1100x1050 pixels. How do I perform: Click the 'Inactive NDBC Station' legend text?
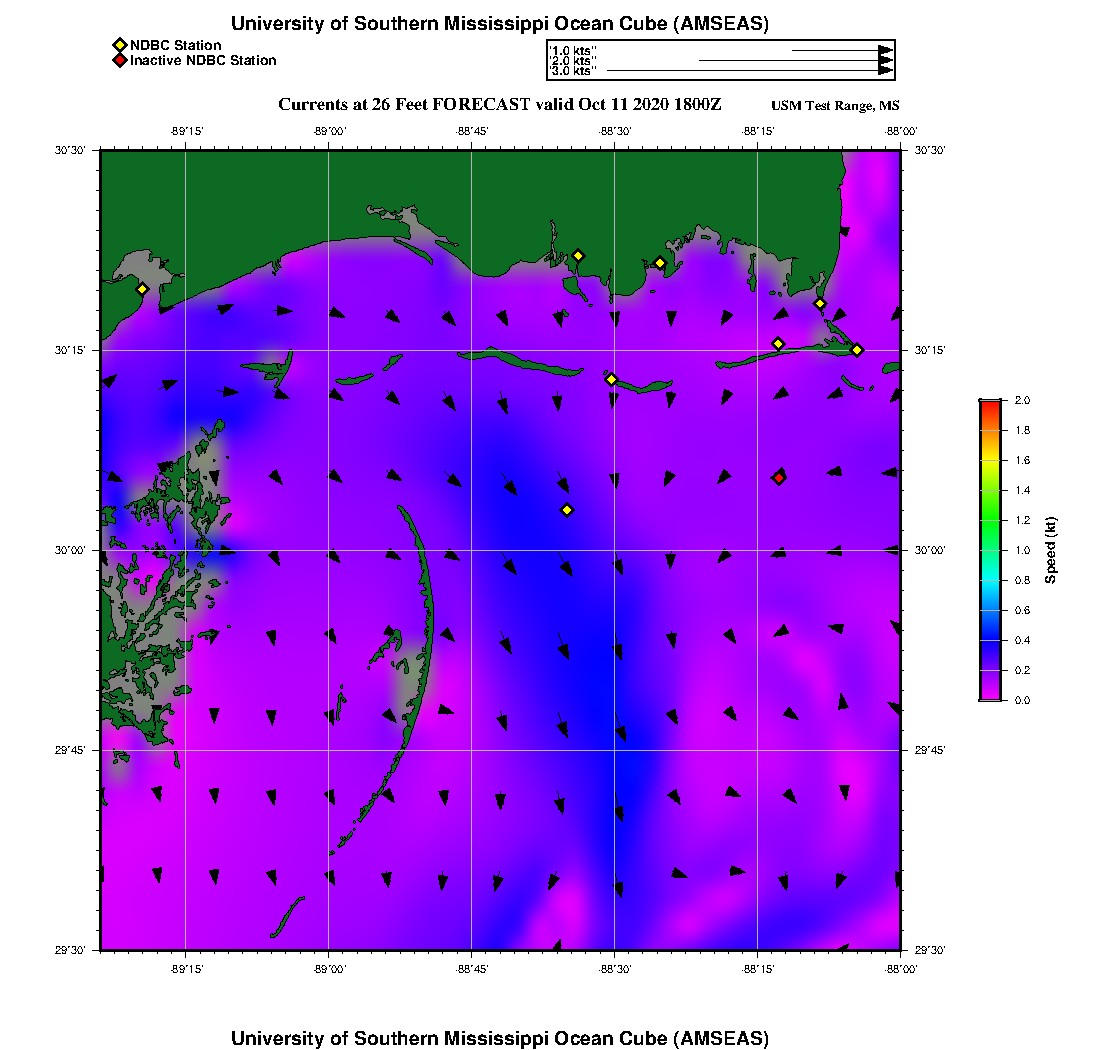coord(203,60)
